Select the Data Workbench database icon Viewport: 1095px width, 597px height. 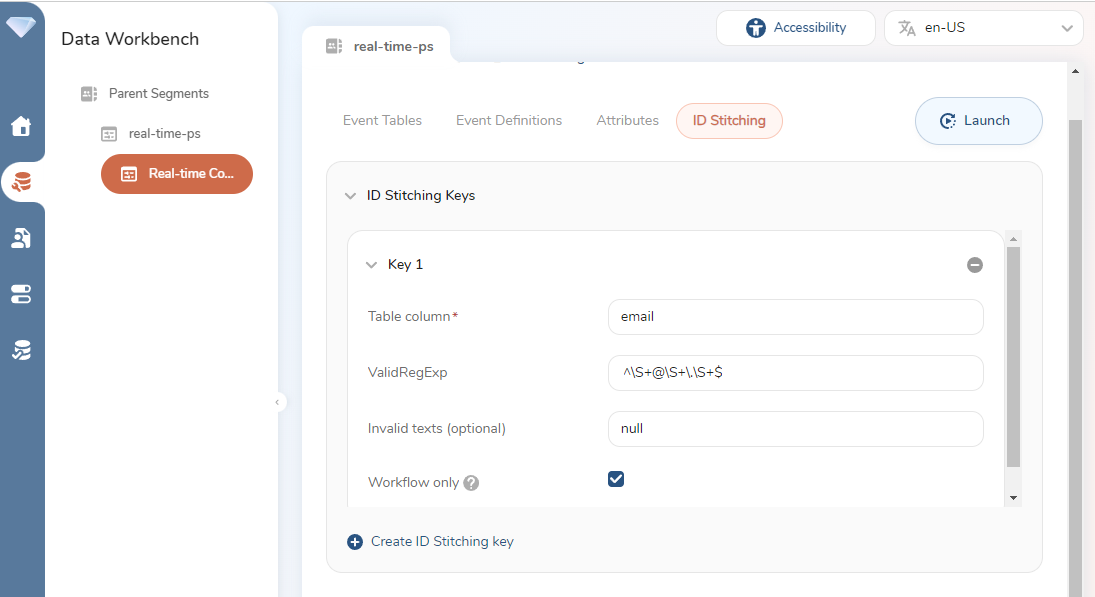tap(21, 182)
